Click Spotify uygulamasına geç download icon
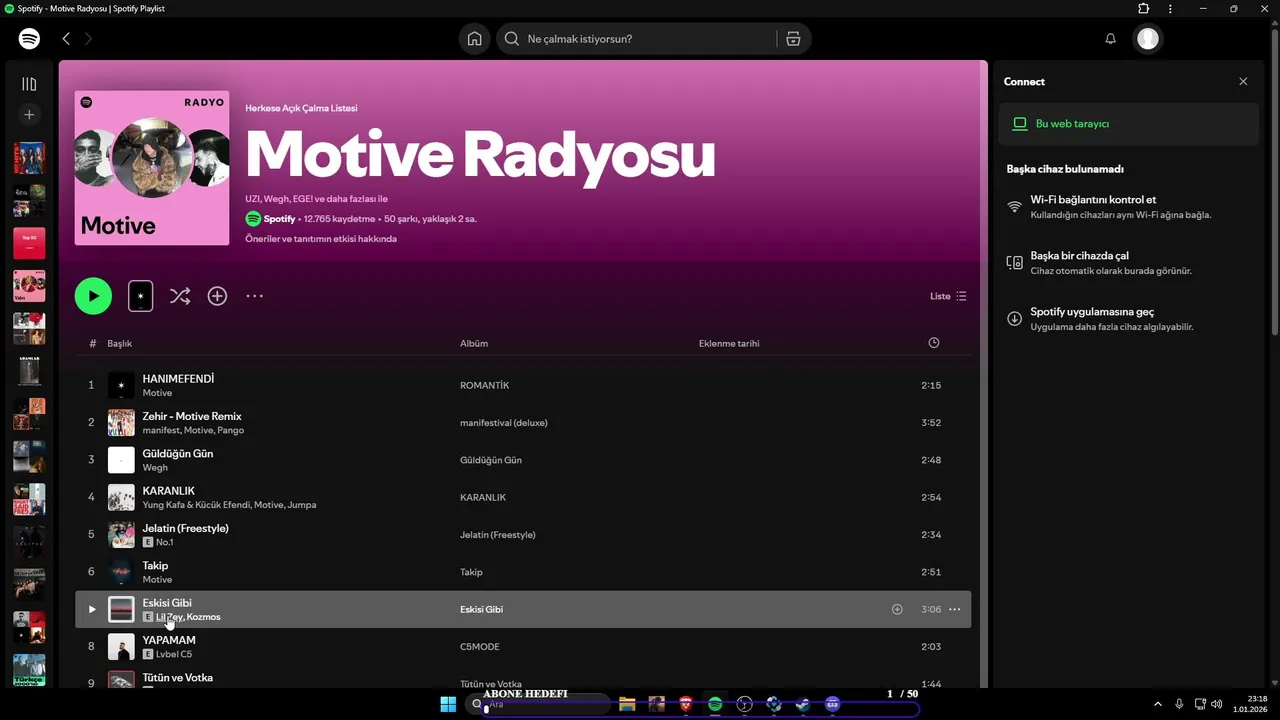The width and height of the screenshot is (1280, 720). pyautogui.click(x=1014, y=319)
